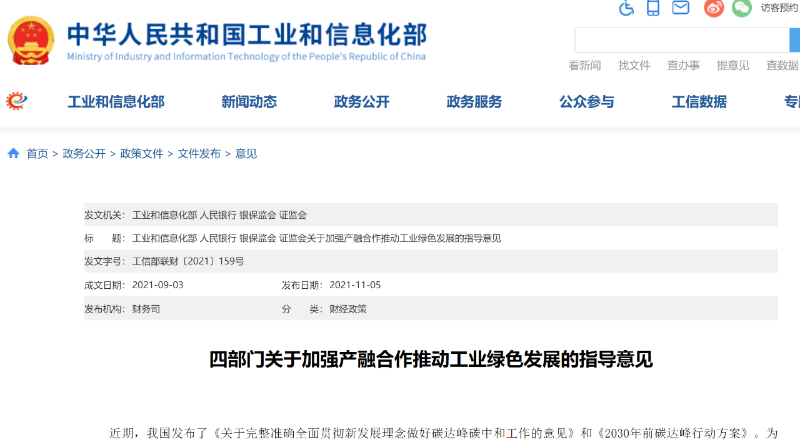Open the mobile version phone icon
This screenshot has width=800, height=442.
pos(653,8)
